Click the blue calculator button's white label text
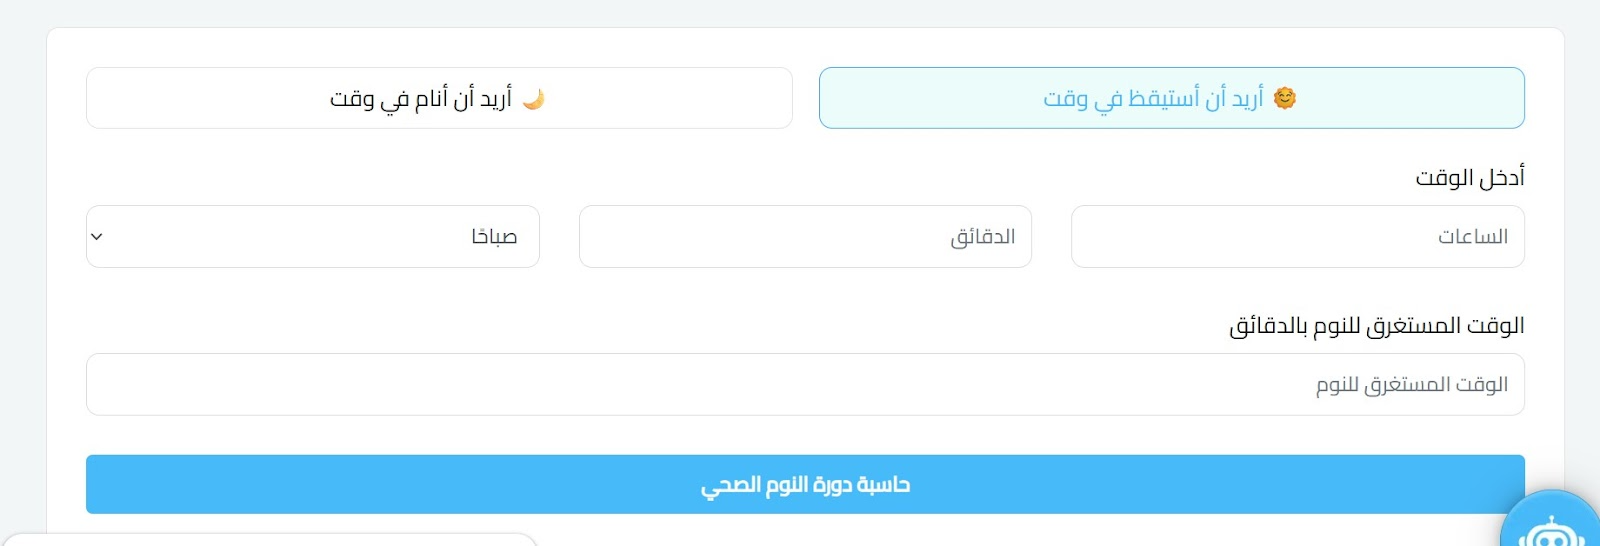Viewport: 1600px width, 546px height. pyautogui.click(x=805, y=485)
